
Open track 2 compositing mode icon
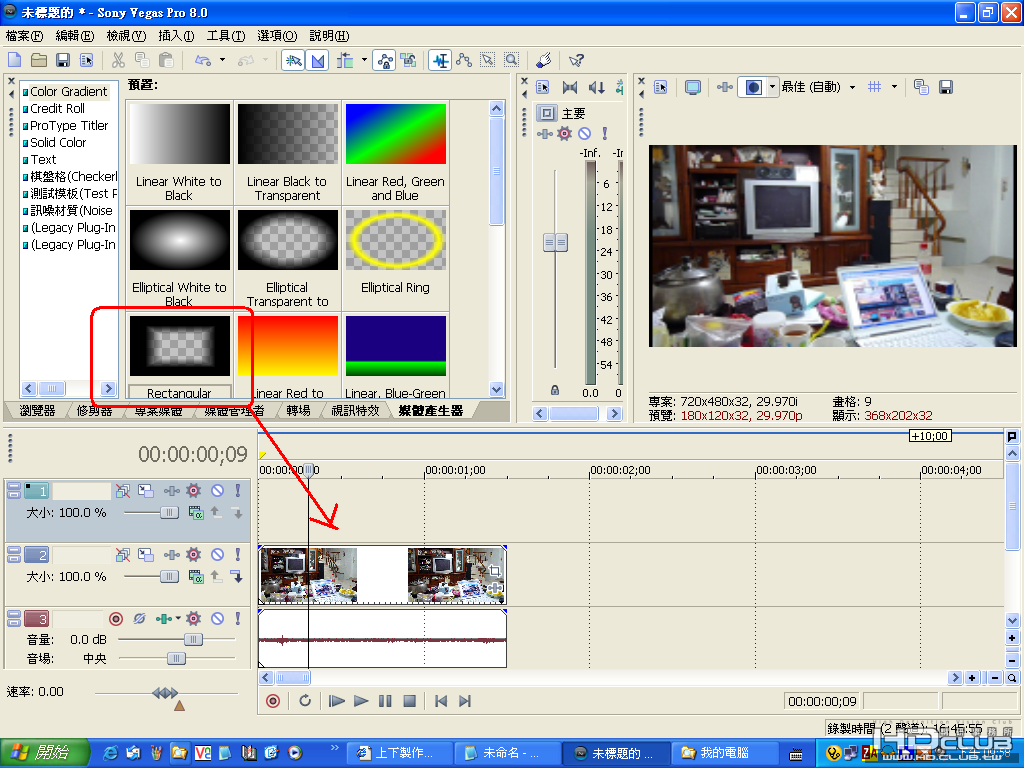tap(145, 555)
